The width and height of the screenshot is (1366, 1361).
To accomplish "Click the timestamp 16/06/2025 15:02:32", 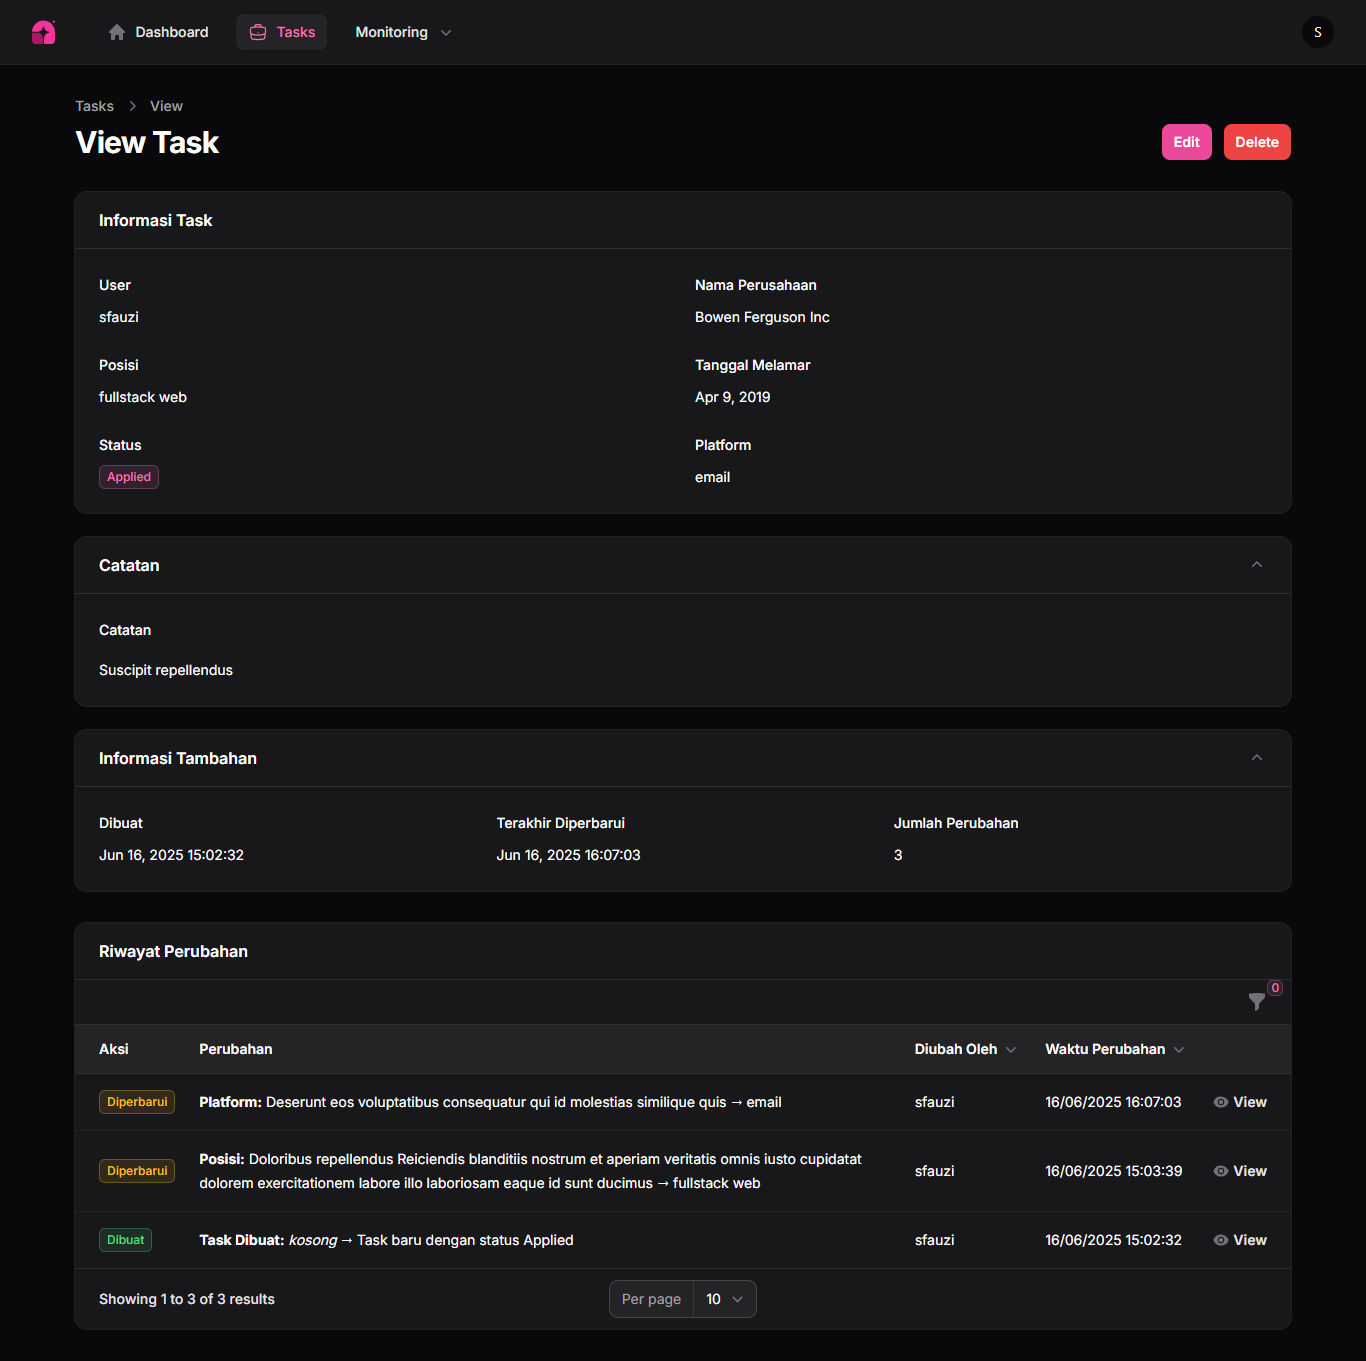I will click(x=1113, y=1240).
